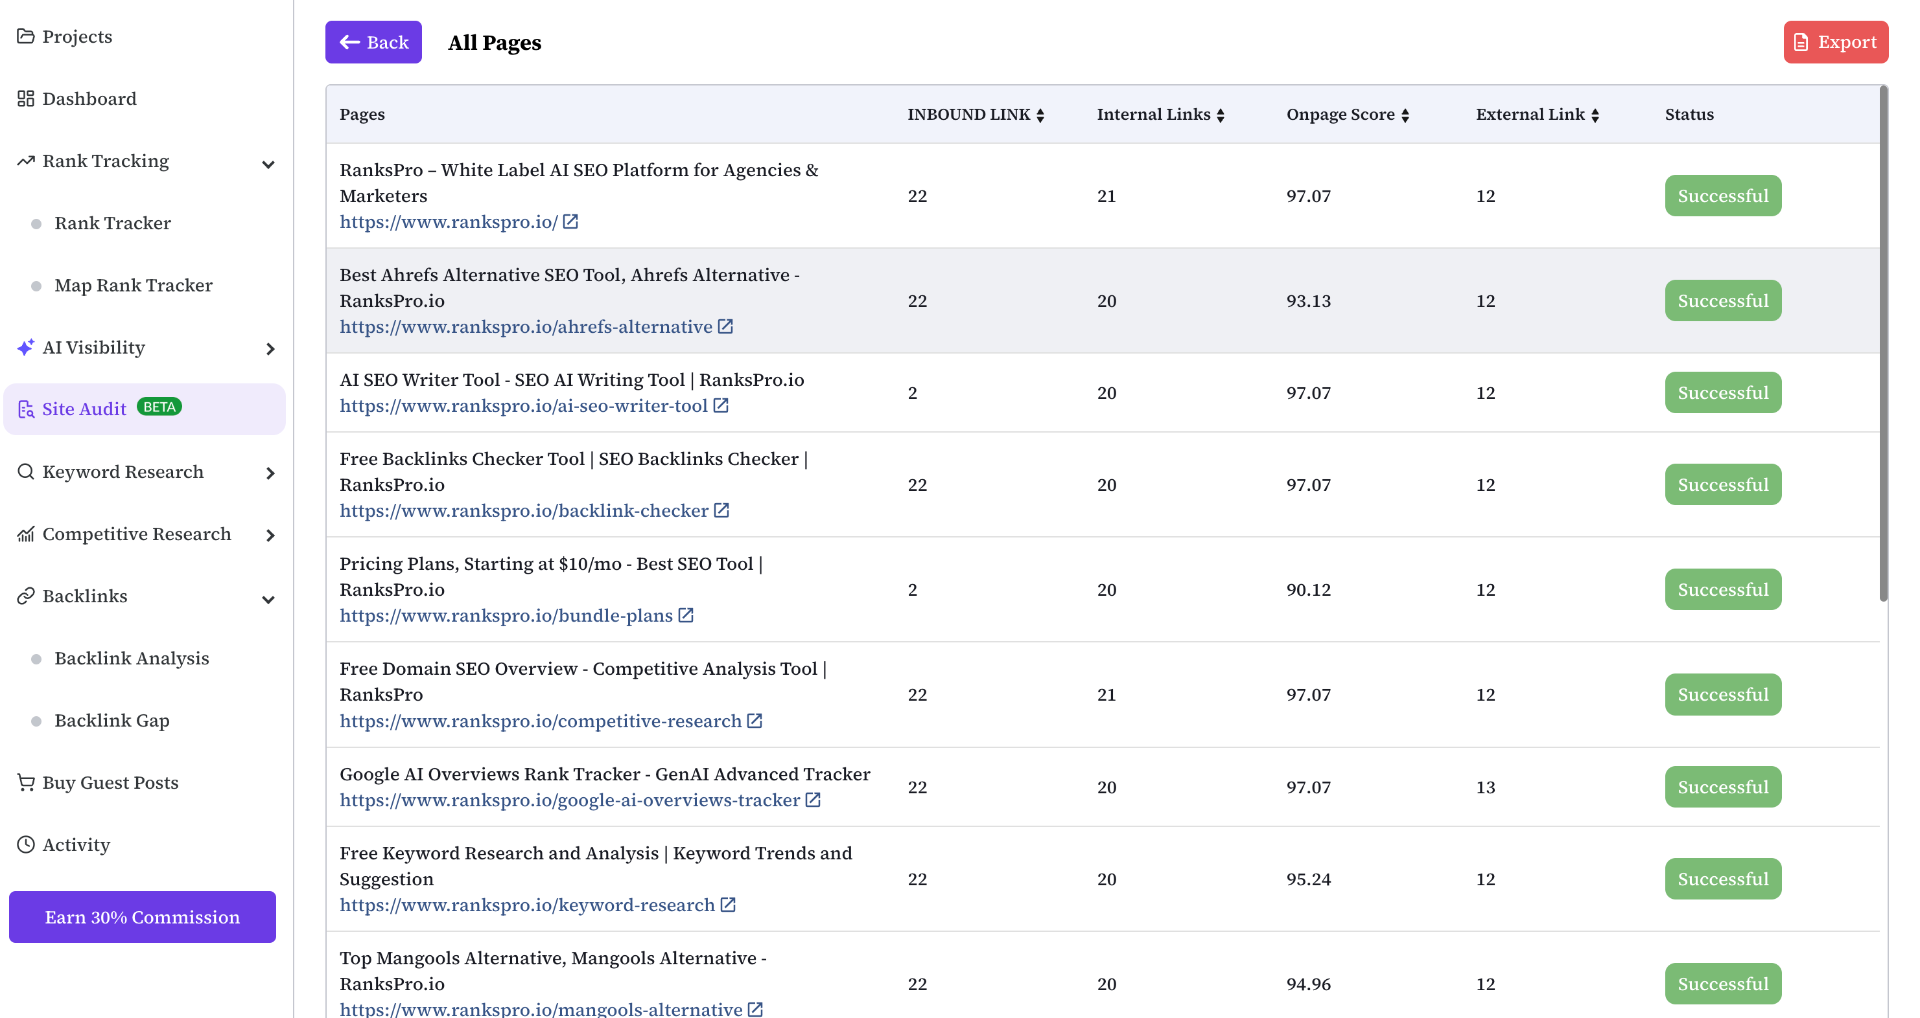Sort by Internal Links column arrows
Viewport: 1920px width, 1018px height.
(x=1220, y=116)
